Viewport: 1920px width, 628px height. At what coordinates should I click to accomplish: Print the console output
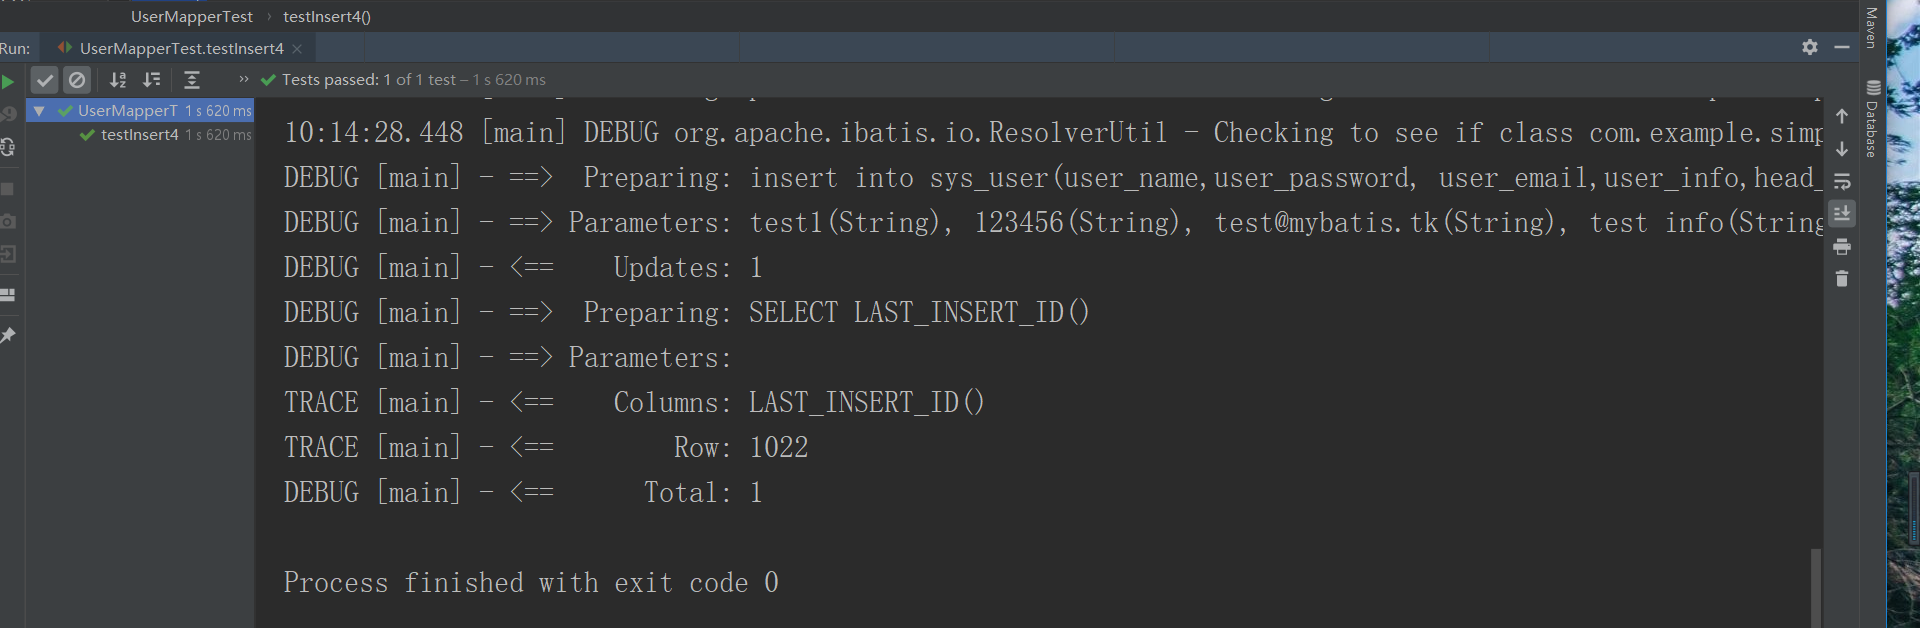point(1842,247)
